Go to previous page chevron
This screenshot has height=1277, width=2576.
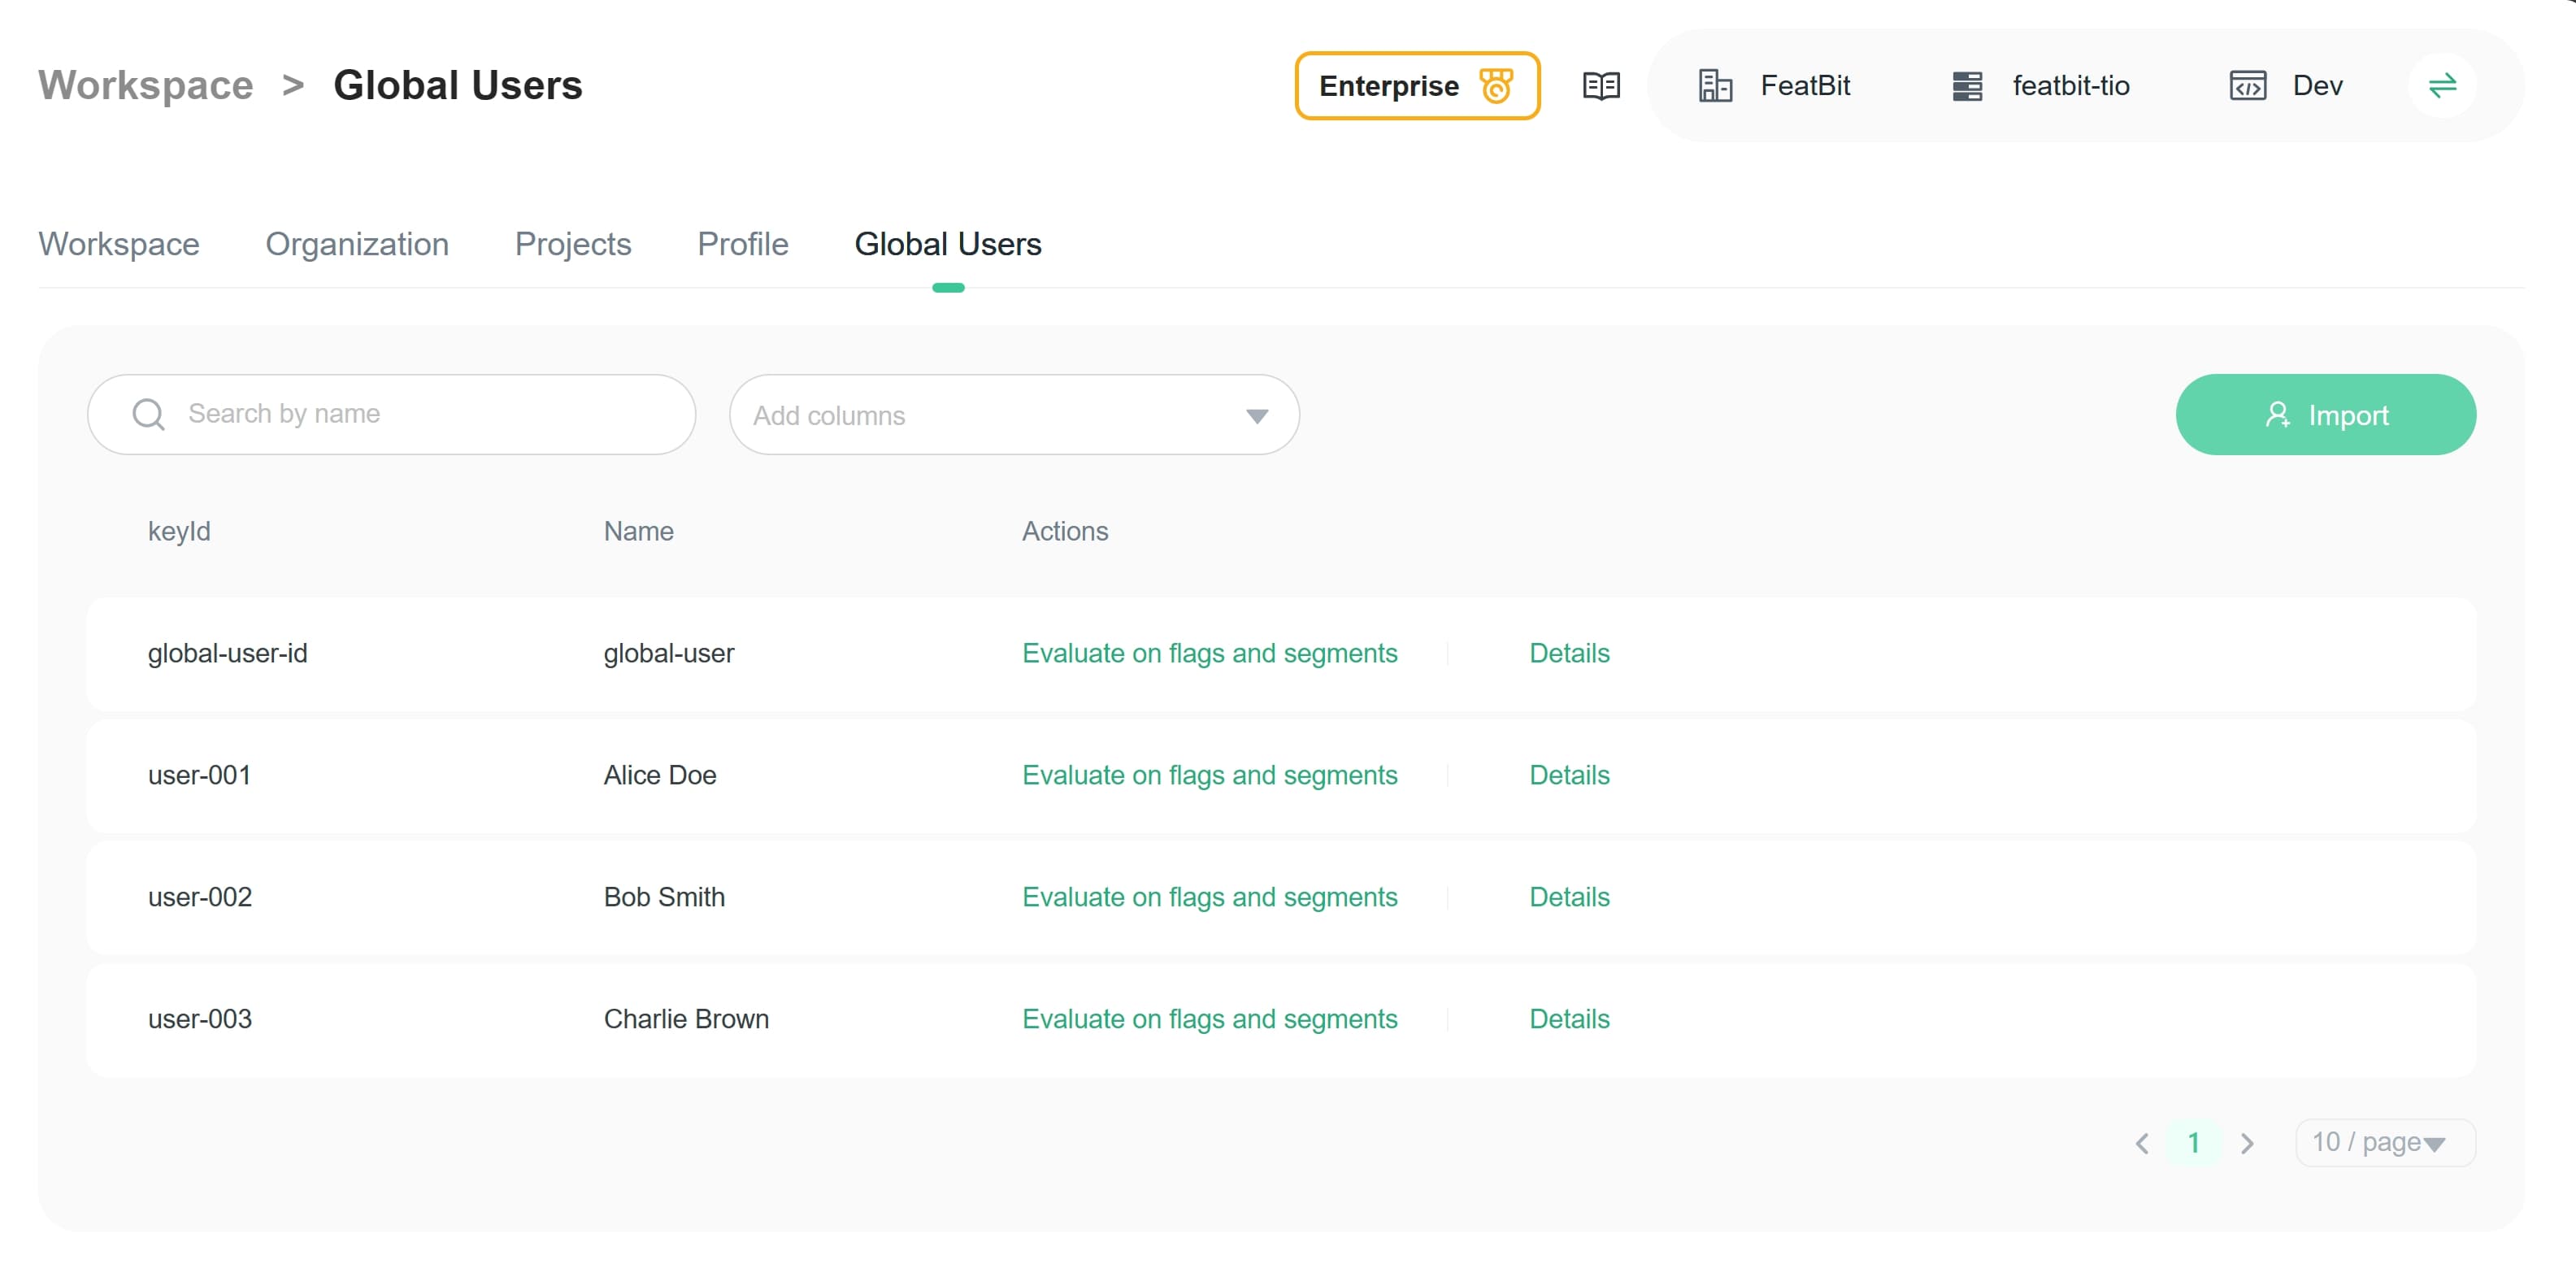point(2141,1143)
